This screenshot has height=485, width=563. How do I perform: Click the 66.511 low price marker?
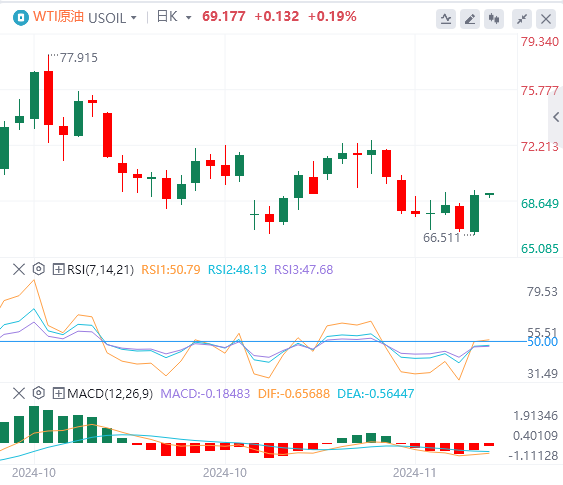point(441,238)
